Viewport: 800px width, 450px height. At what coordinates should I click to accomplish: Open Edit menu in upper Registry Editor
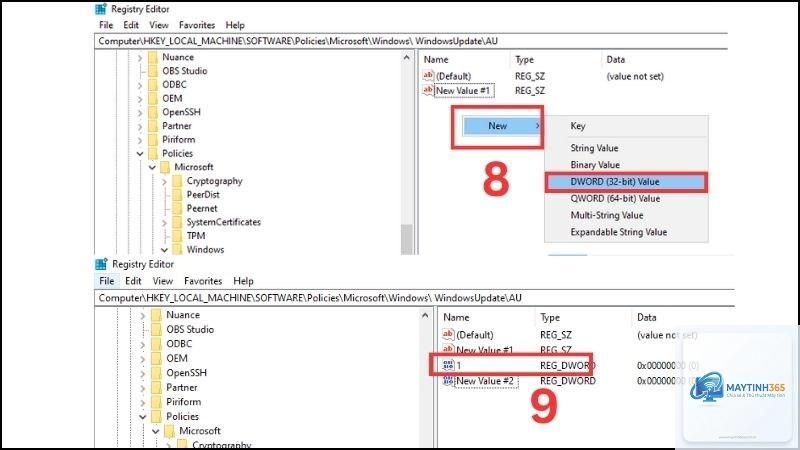tap(131, 25)
